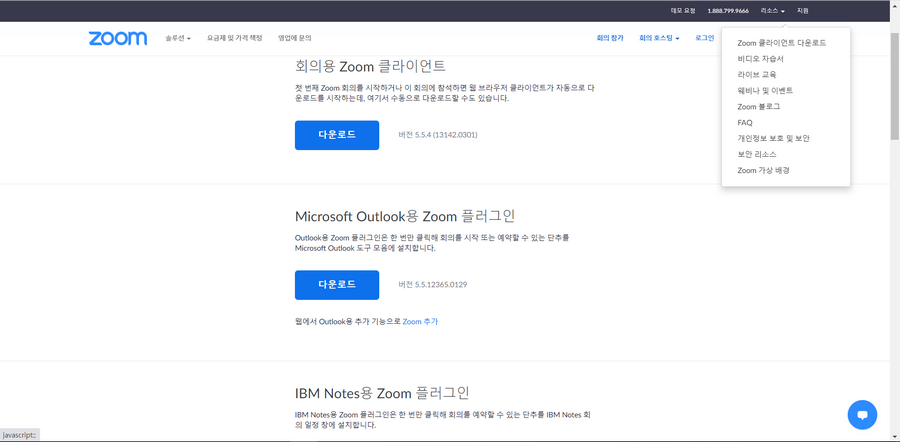The width and height of the screenshot is (900, 442).
Task: Click the 로그인 link
Action: [x=704, y=38]
